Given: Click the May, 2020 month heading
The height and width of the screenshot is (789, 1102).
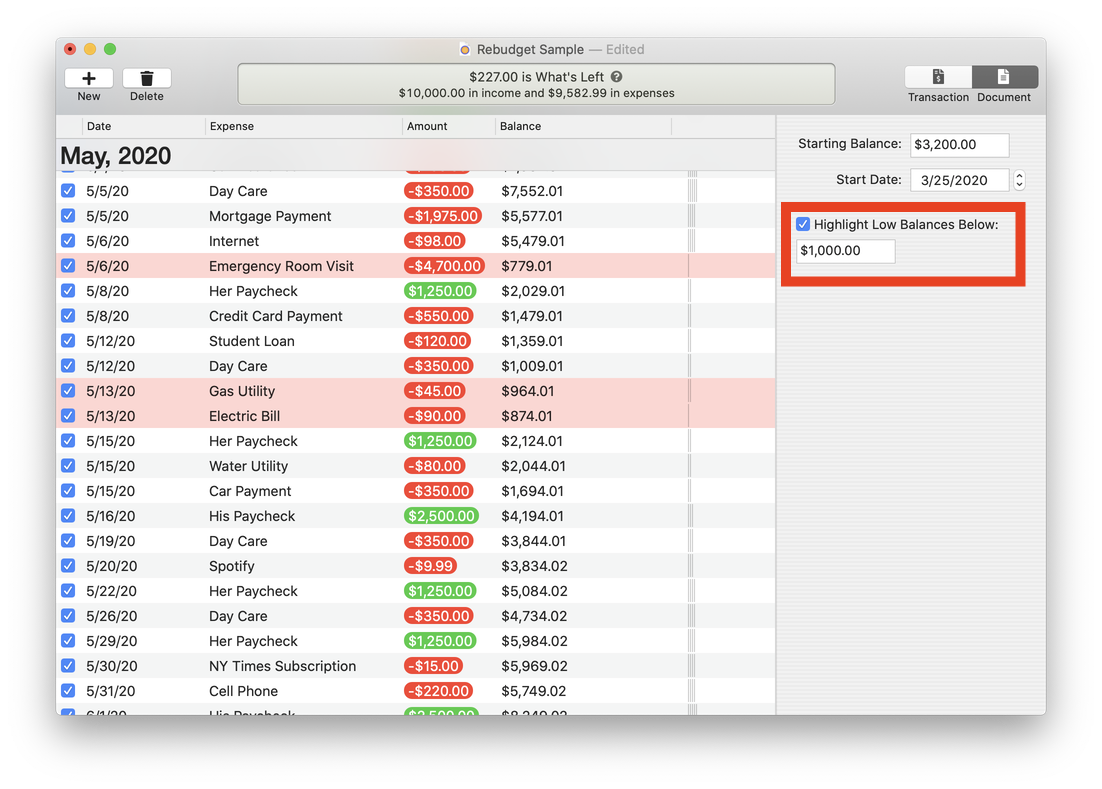Looking at the screenshot, I should click(x=116, y=155).
